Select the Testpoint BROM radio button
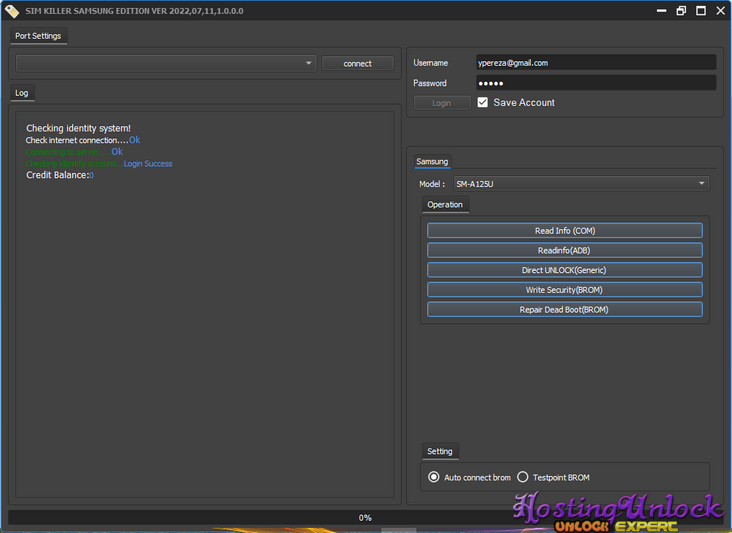 pos(523,477)
